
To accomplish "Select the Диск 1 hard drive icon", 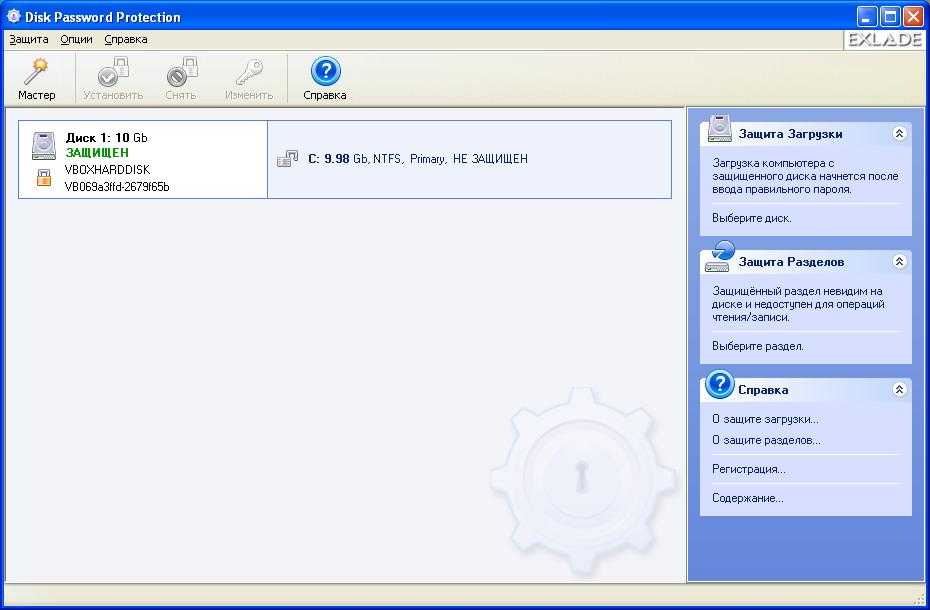I will click(43, 146).
